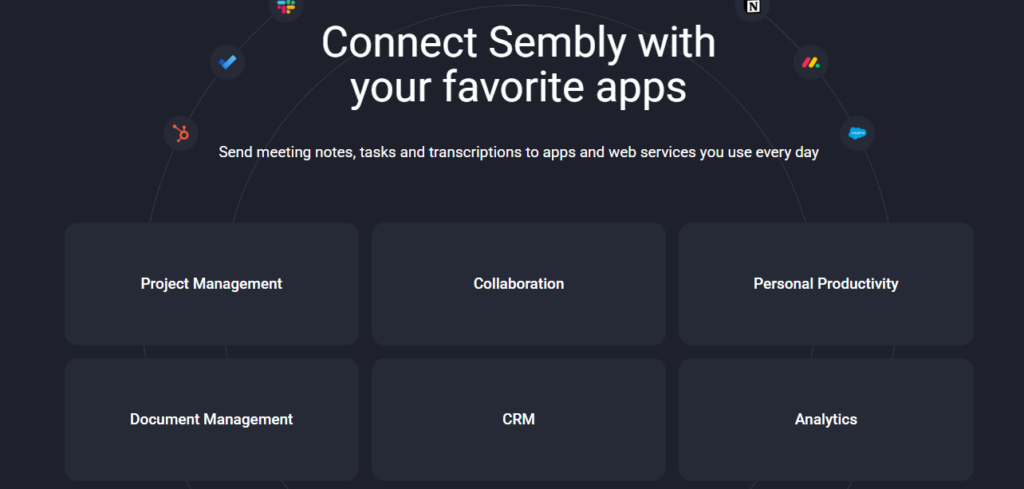
Task: Click the Salesforce cloud icon
Action: click(x=857, y=133)
